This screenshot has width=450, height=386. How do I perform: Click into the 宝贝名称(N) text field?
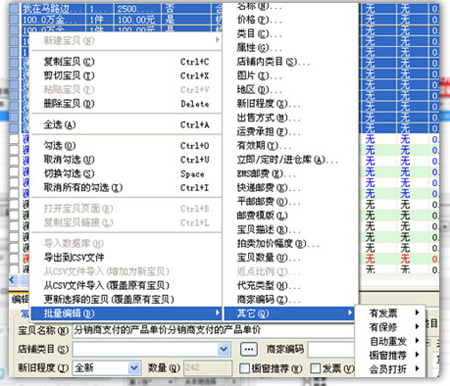click(x=213, y=330)
